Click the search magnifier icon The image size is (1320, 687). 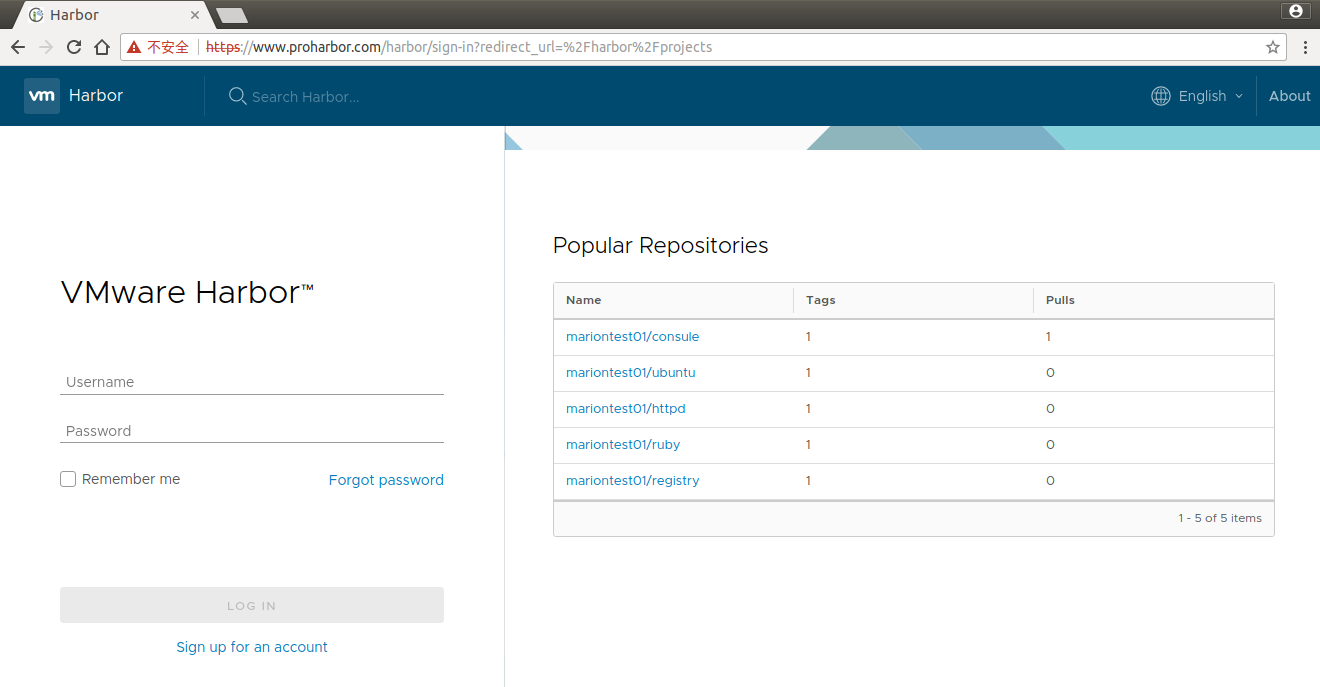point(238,96)
